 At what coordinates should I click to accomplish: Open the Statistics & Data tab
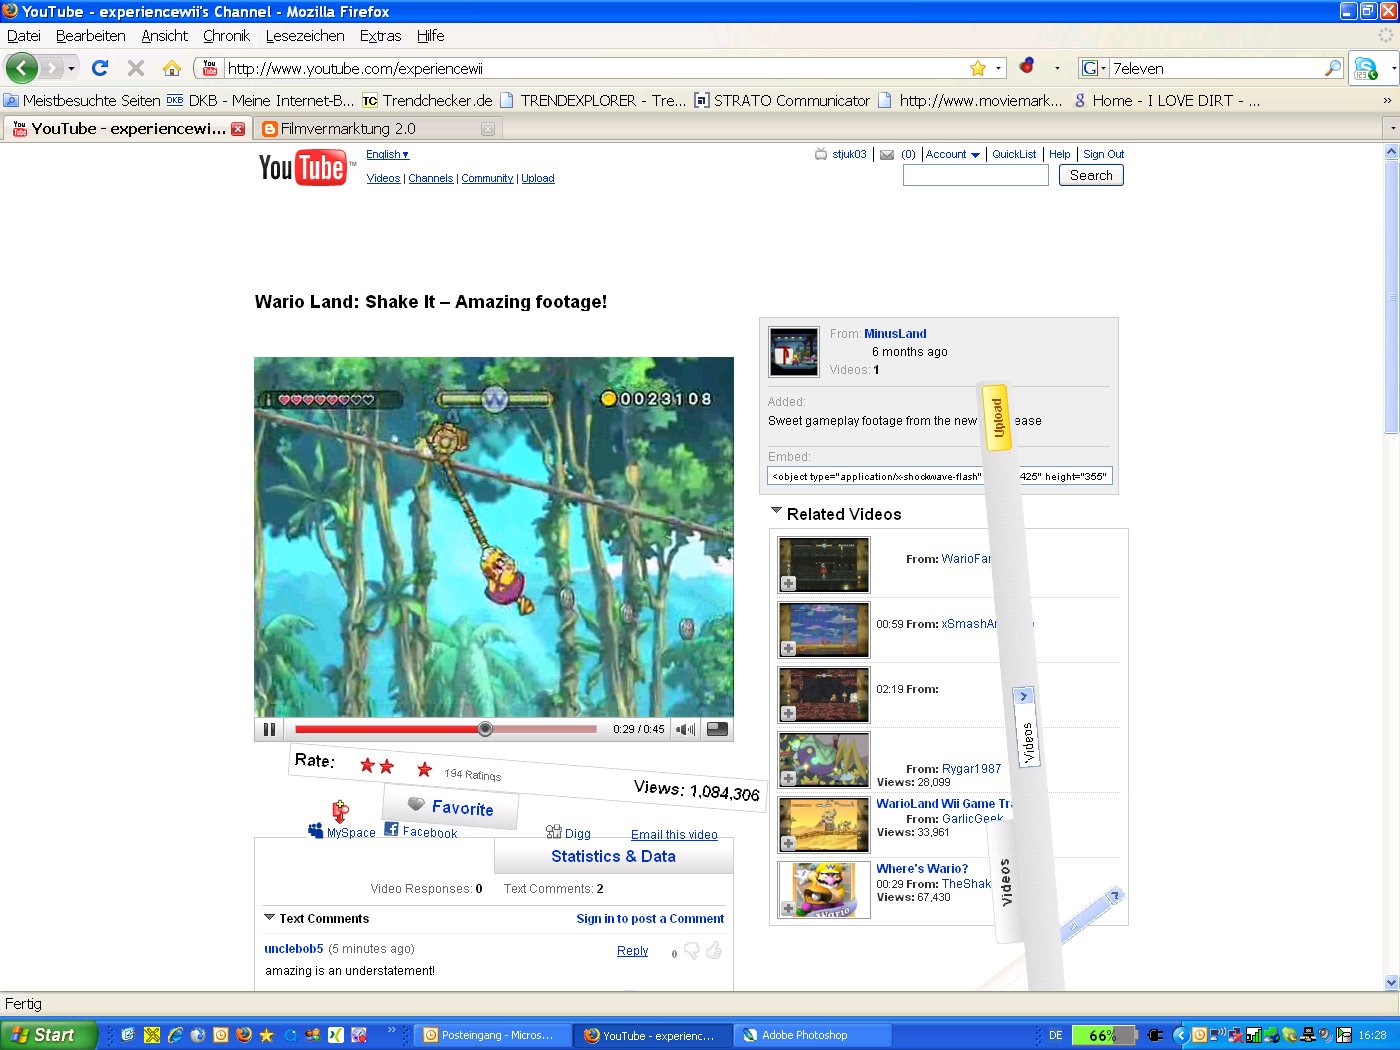click(613, 856)
